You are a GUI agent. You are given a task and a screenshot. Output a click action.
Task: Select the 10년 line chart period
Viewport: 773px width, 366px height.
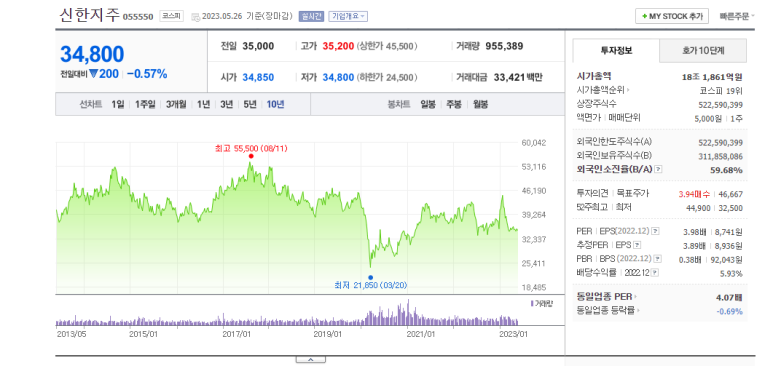[x=275, y=105]
